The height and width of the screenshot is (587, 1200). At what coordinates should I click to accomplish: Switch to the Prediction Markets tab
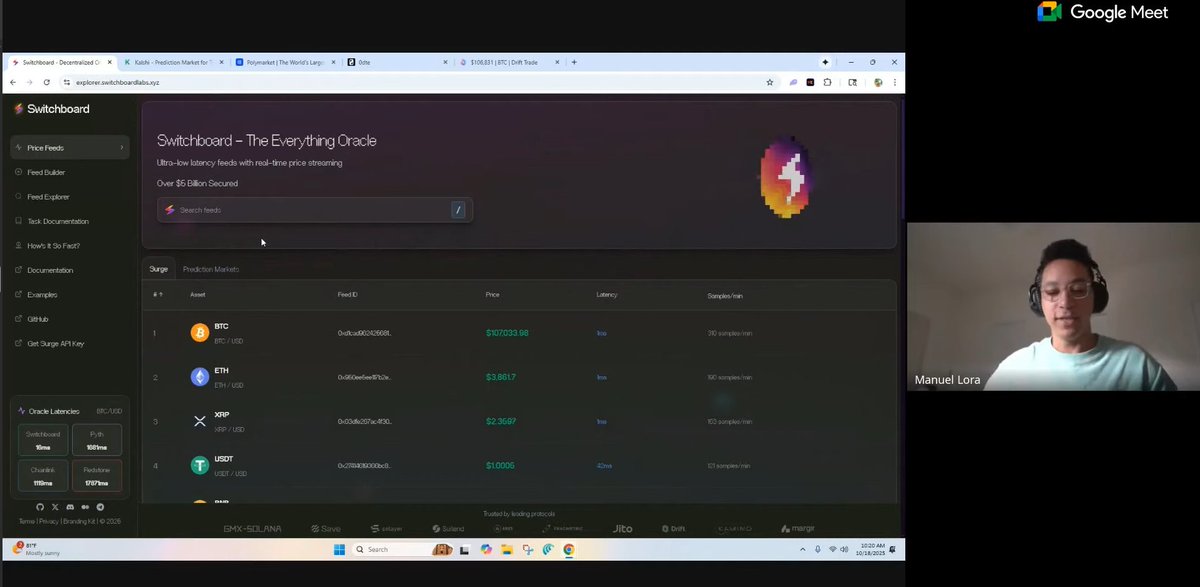pos(211,269)
